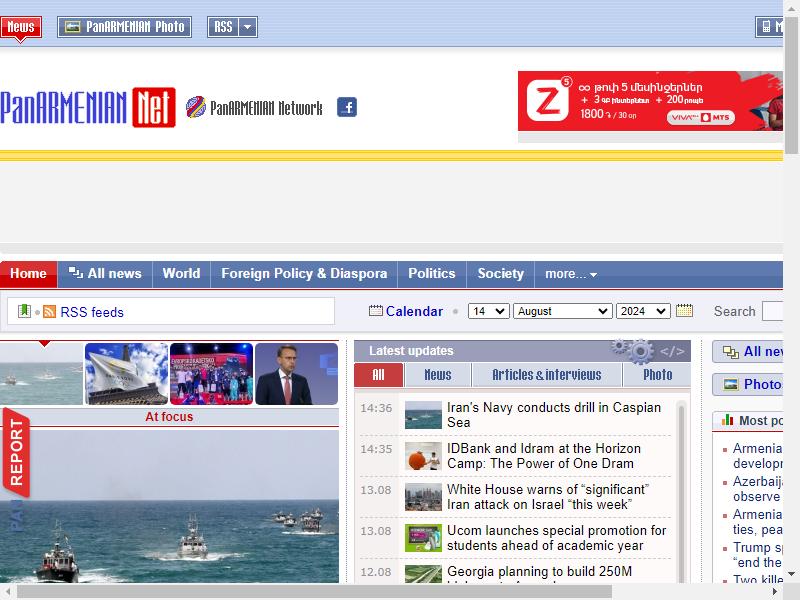Click the RSS button in top bar
800x600 pixels.
tap(223, 27)
